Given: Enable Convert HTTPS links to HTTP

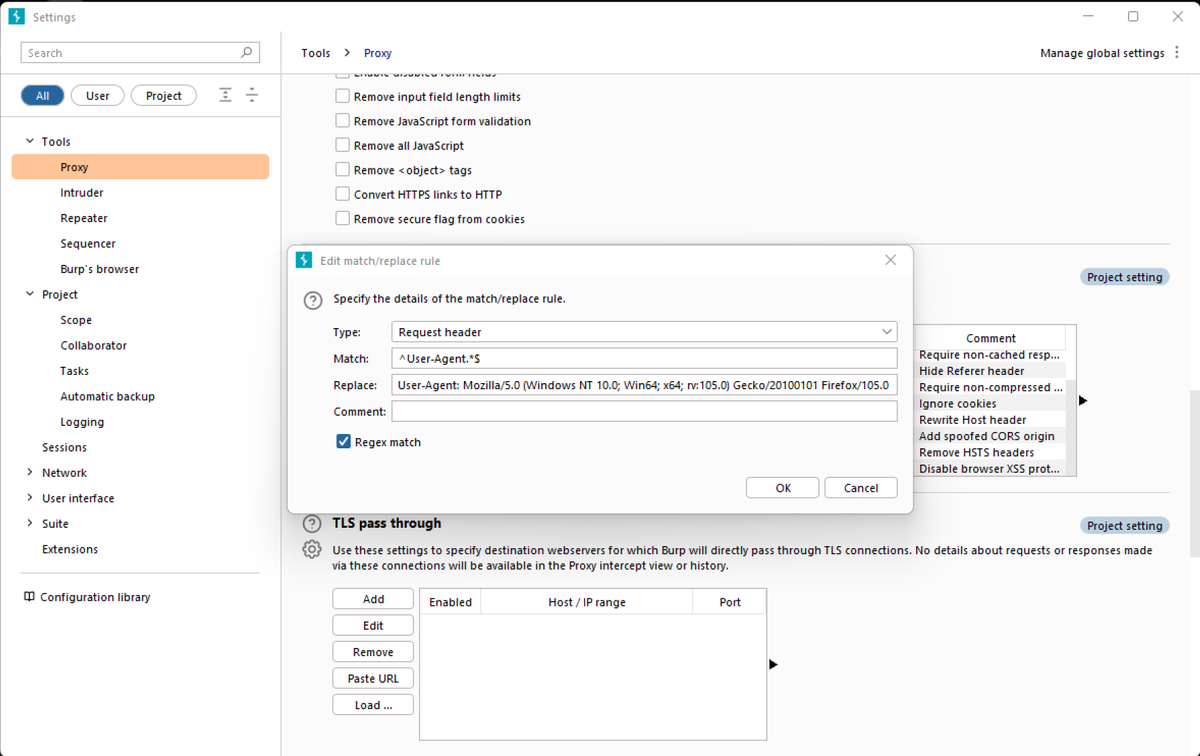Looking at the screenshot, I should pyautogui.click(x=342, y=194).
